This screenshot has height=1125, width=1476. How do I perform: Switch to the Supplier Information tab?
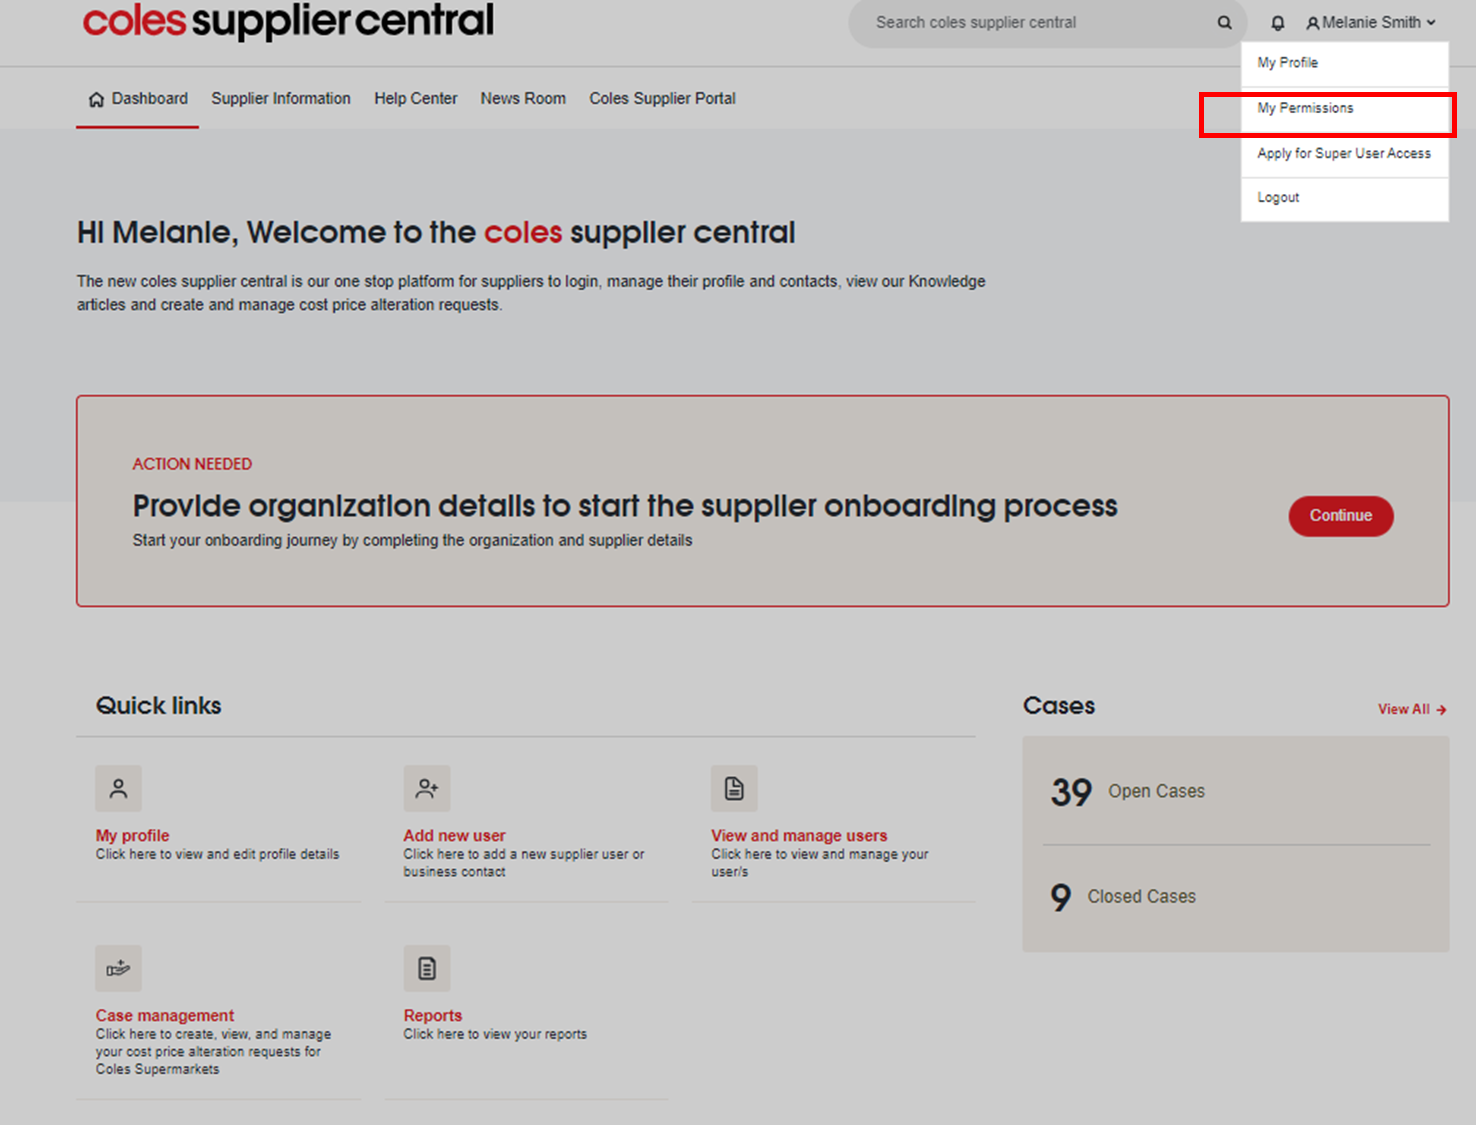280,98
